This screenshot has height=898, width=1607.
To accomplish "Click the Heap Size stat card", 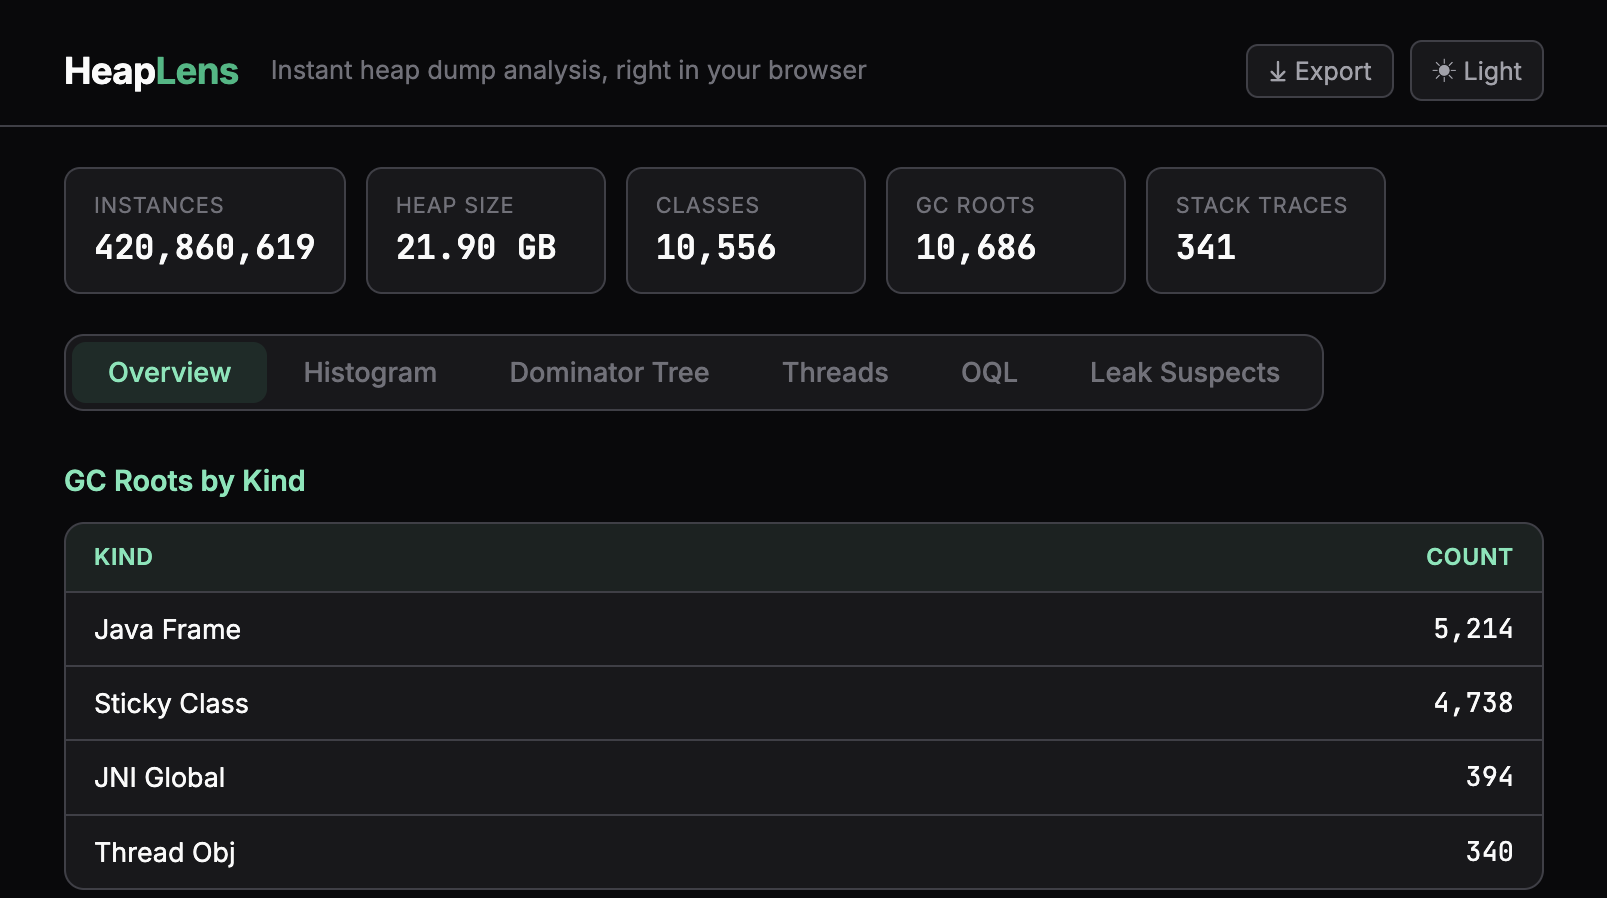I will [485, 230].
